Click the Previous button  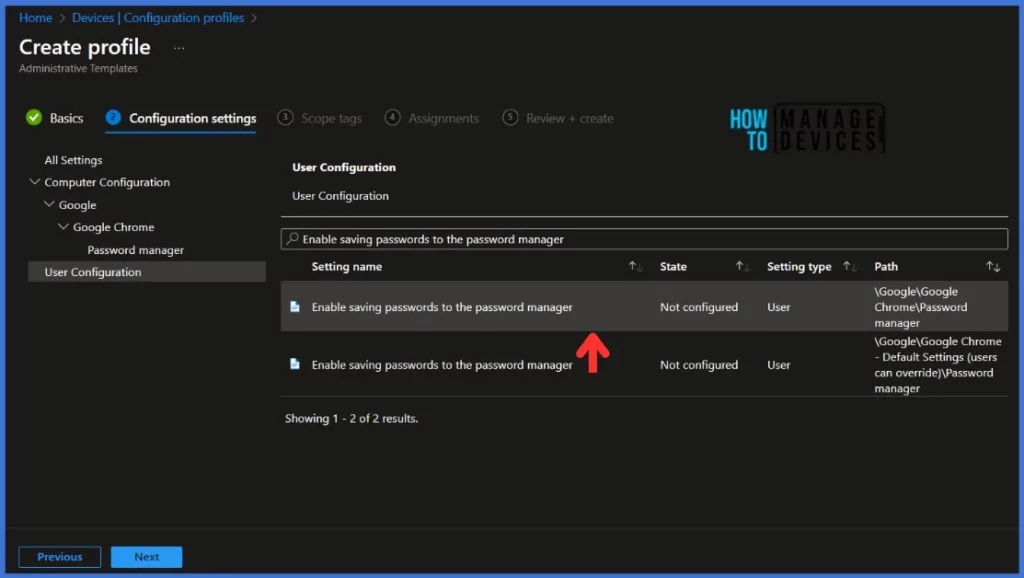point(59,557)
